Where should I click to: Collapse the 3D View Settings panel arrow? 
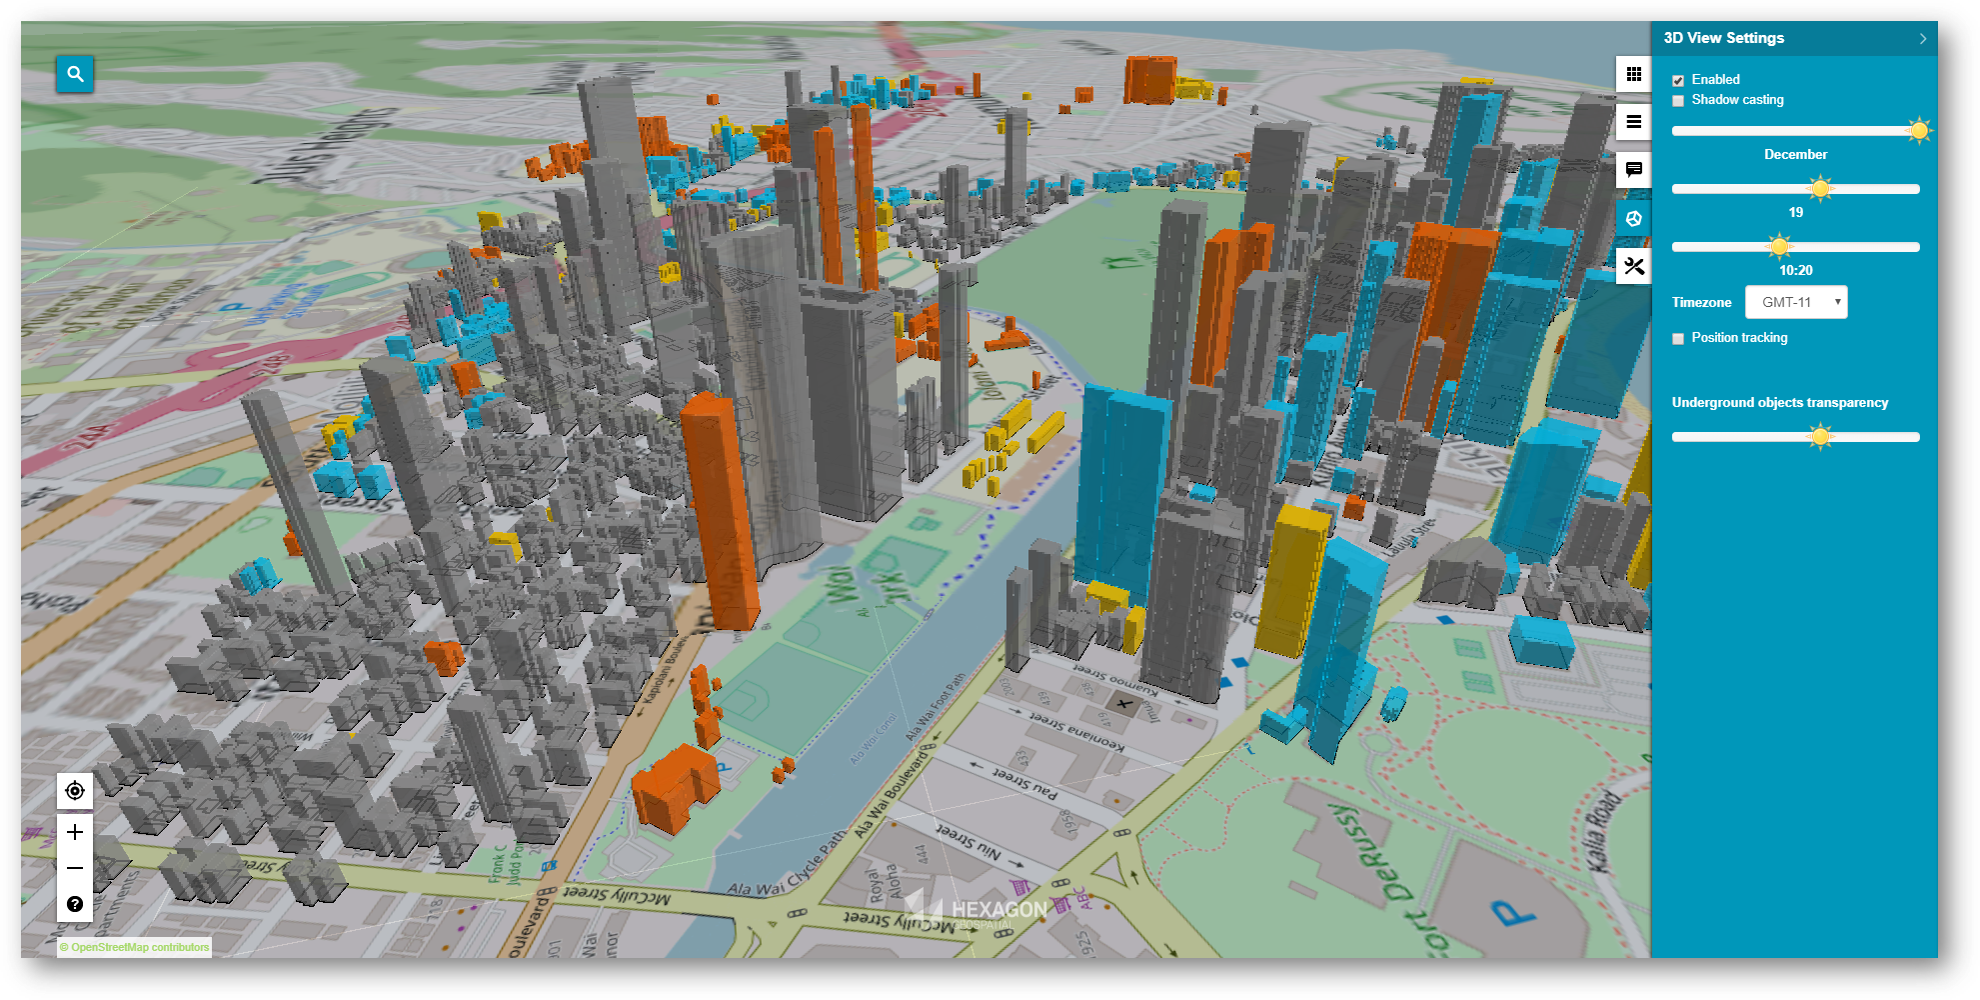[1922, 39]
